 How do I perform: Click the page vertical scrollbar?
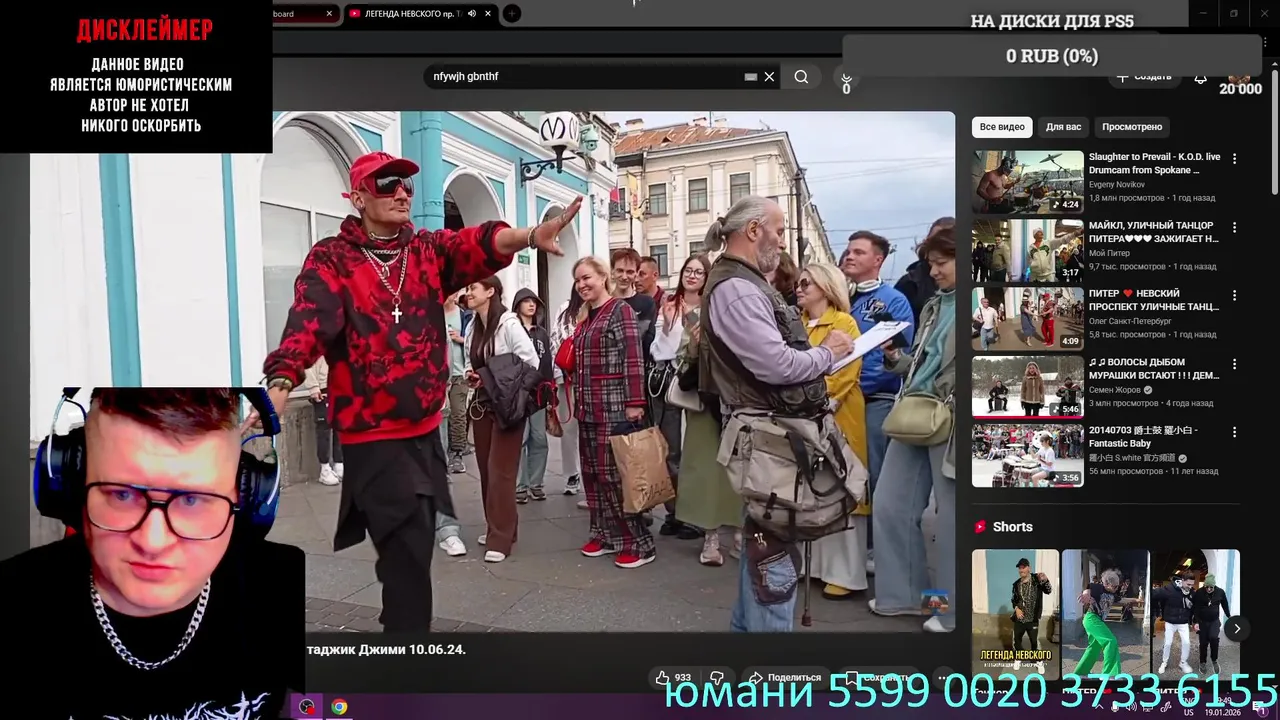coord(1274,130)
